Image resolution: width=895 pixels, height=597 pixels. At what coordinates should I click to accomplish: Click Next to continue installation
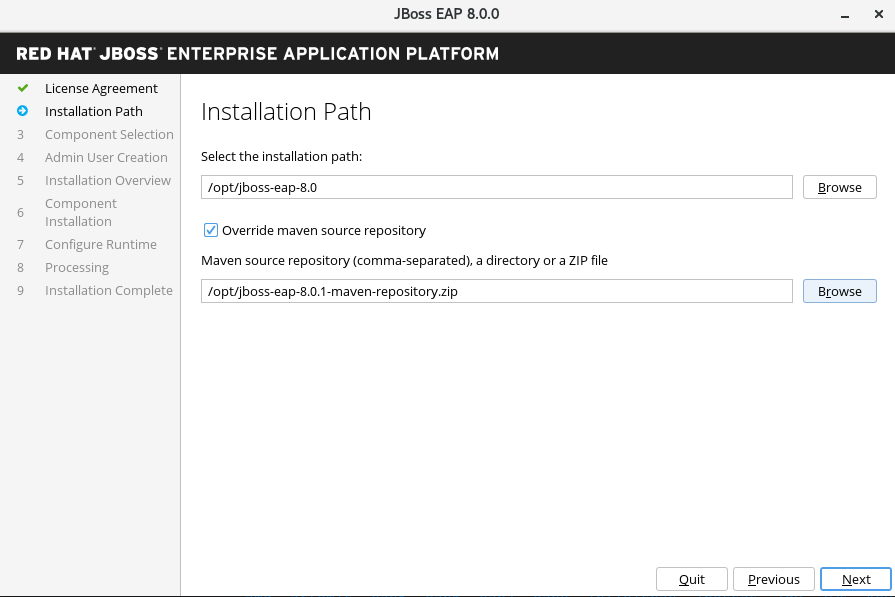(856, 579)
